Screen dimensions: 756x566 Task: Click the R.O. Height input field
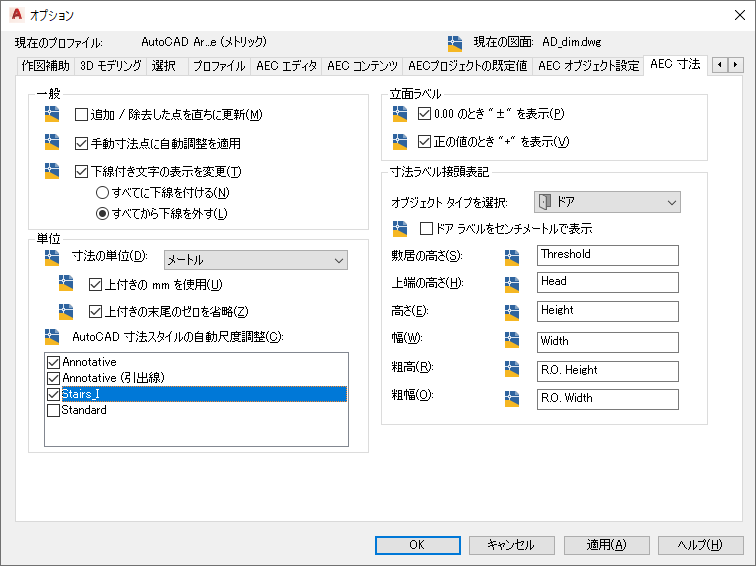coord(608,371)
